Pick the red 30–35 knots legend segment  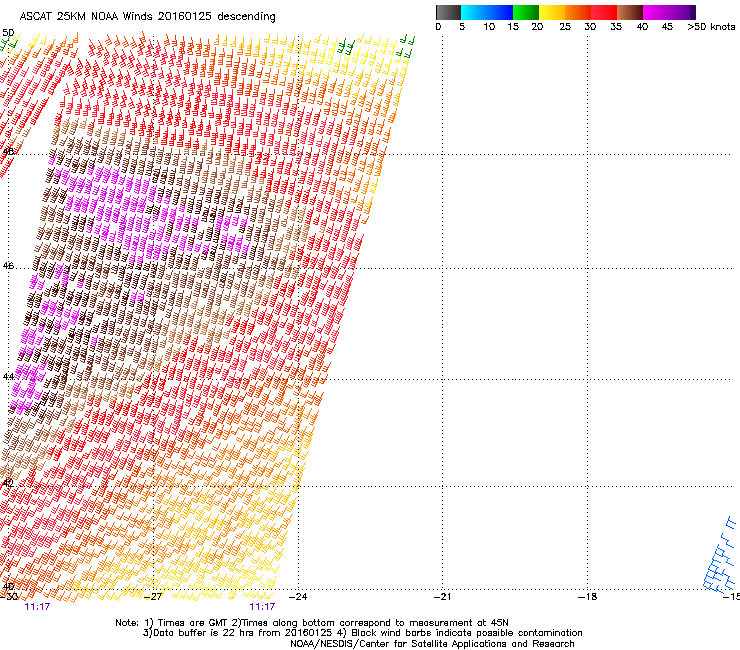[604, 12]
